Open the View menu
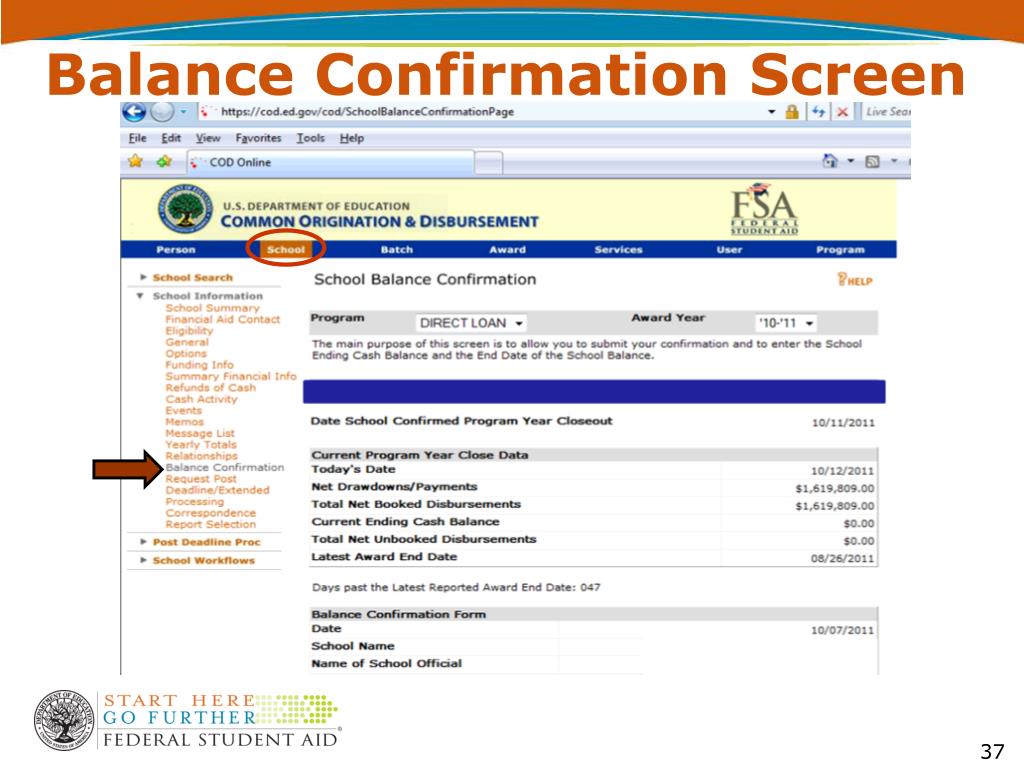 (208, 138)
